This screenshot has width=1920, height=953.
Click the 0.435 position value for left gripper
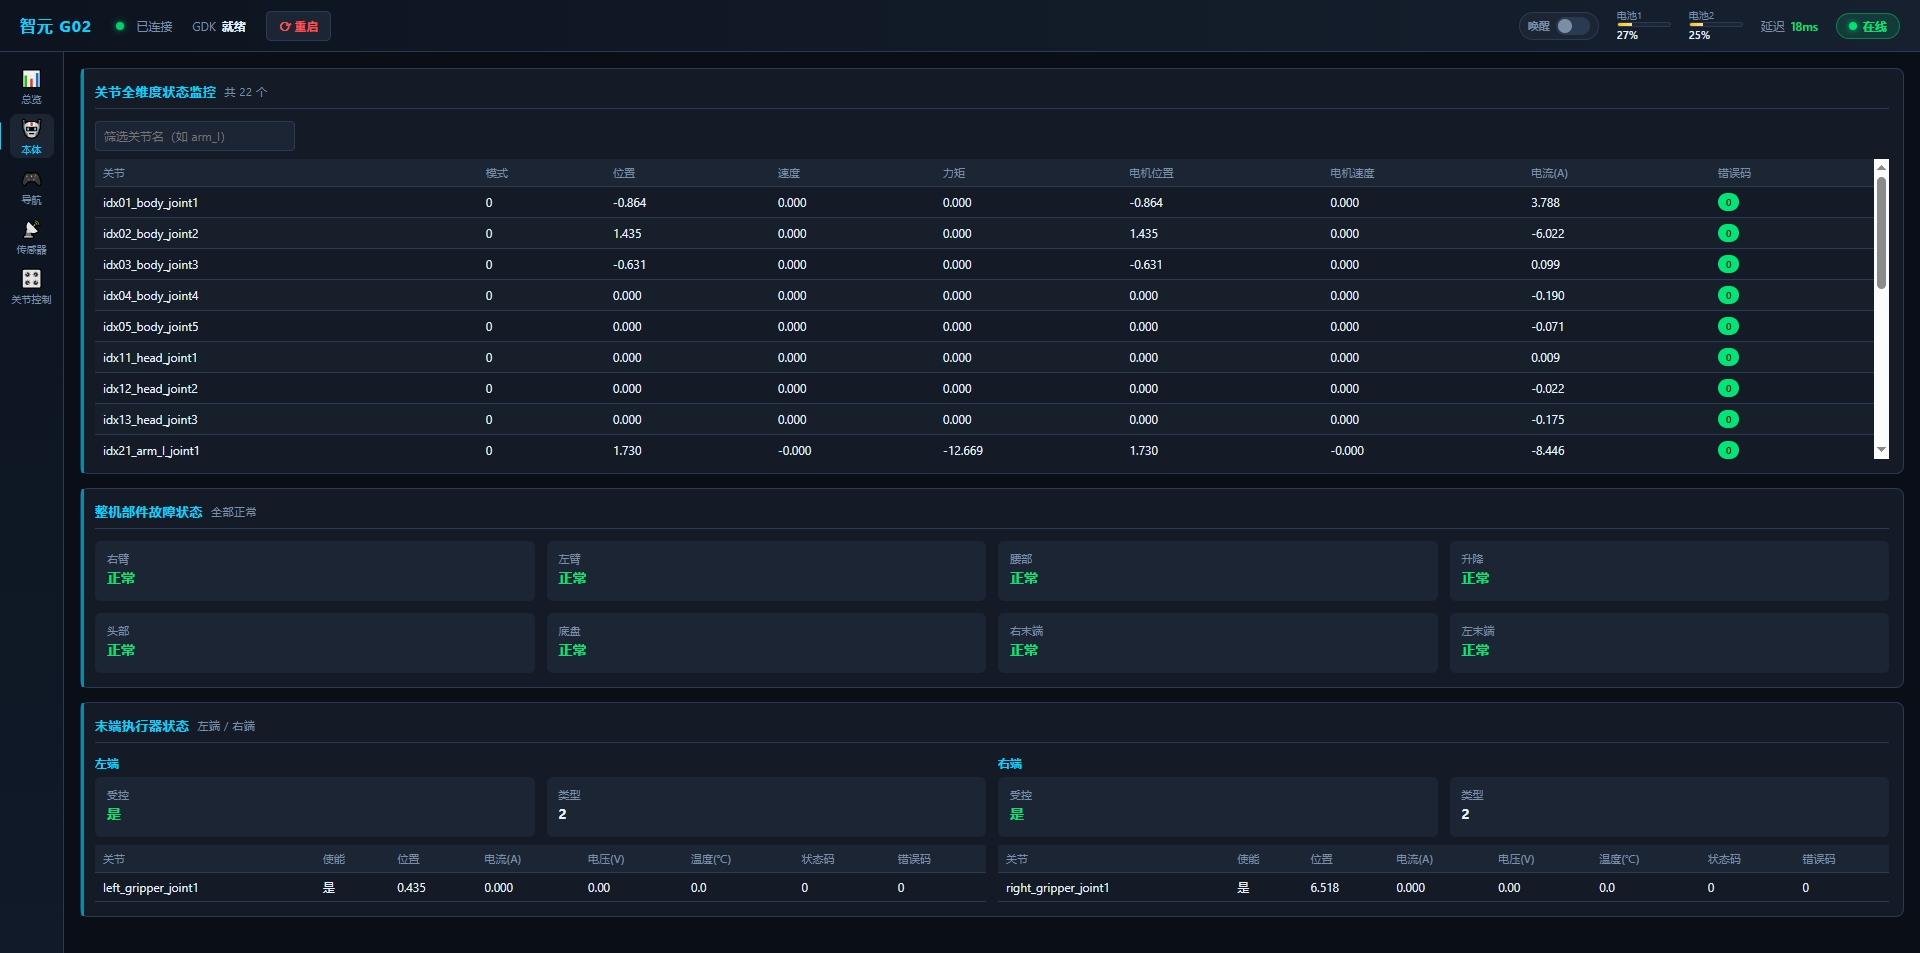click(411, 887)
